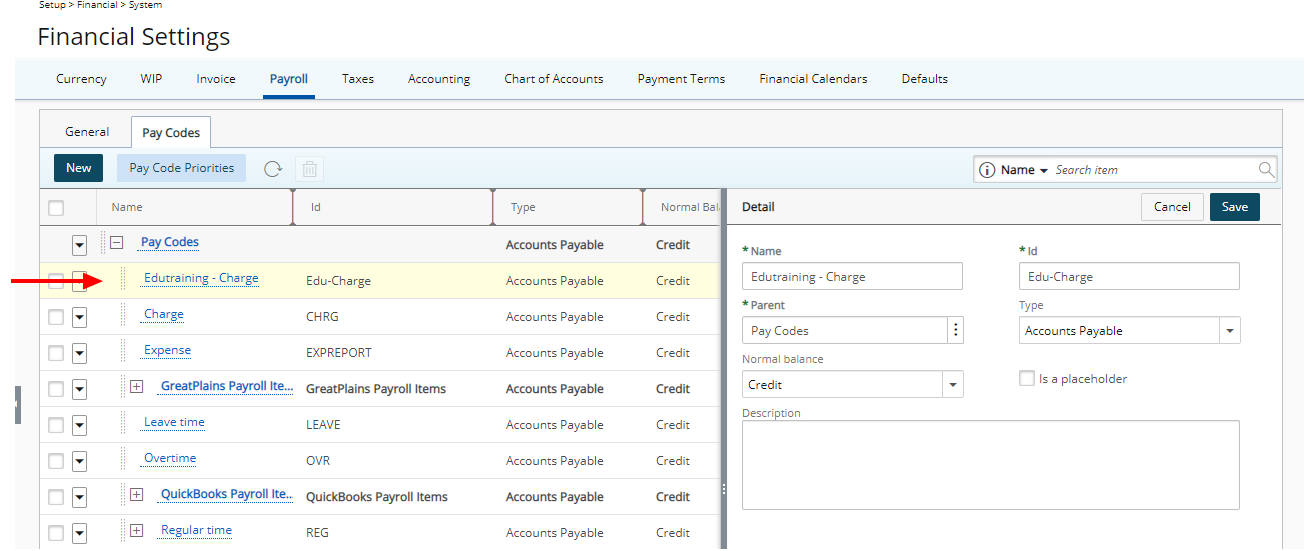Check the Is a placeholder checkbox
Viewport: 1305px width, 551px height.
tap(1026, 379)
